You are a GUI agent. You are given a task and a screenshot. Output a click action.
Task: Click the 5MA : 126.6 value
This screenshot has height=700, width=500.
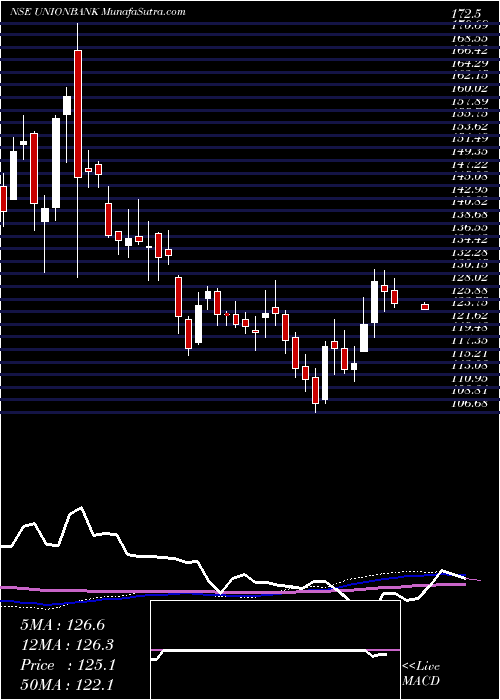tap(62, 625)
